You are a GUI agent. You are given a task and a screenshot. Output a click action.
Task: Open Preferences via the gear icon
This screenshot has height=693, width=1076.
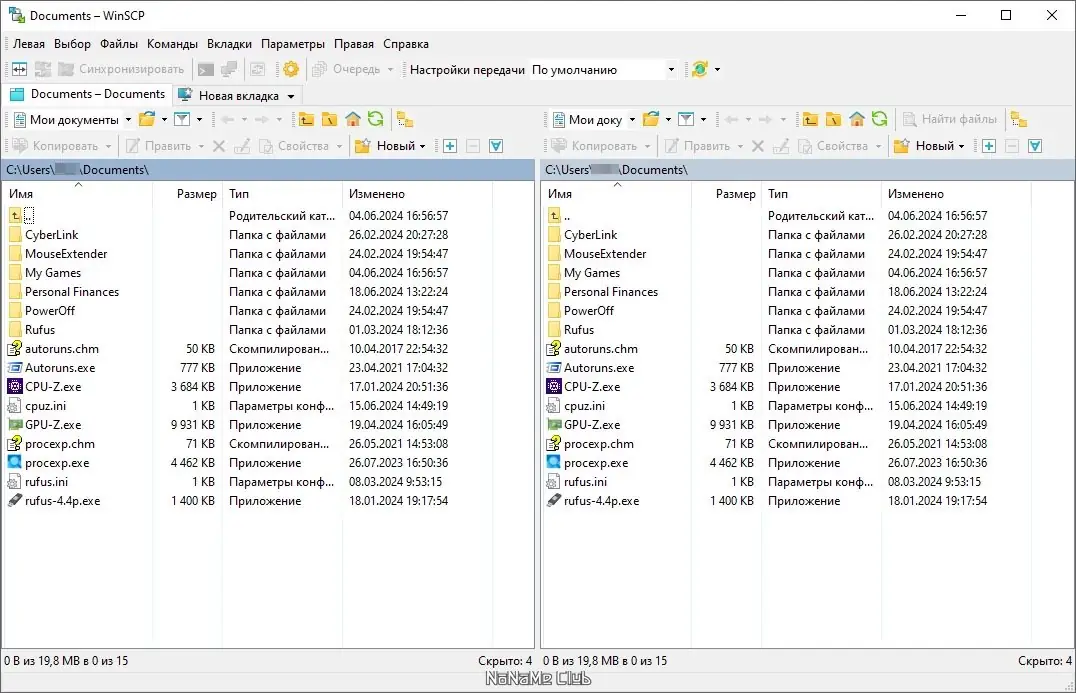coord(291,69)
